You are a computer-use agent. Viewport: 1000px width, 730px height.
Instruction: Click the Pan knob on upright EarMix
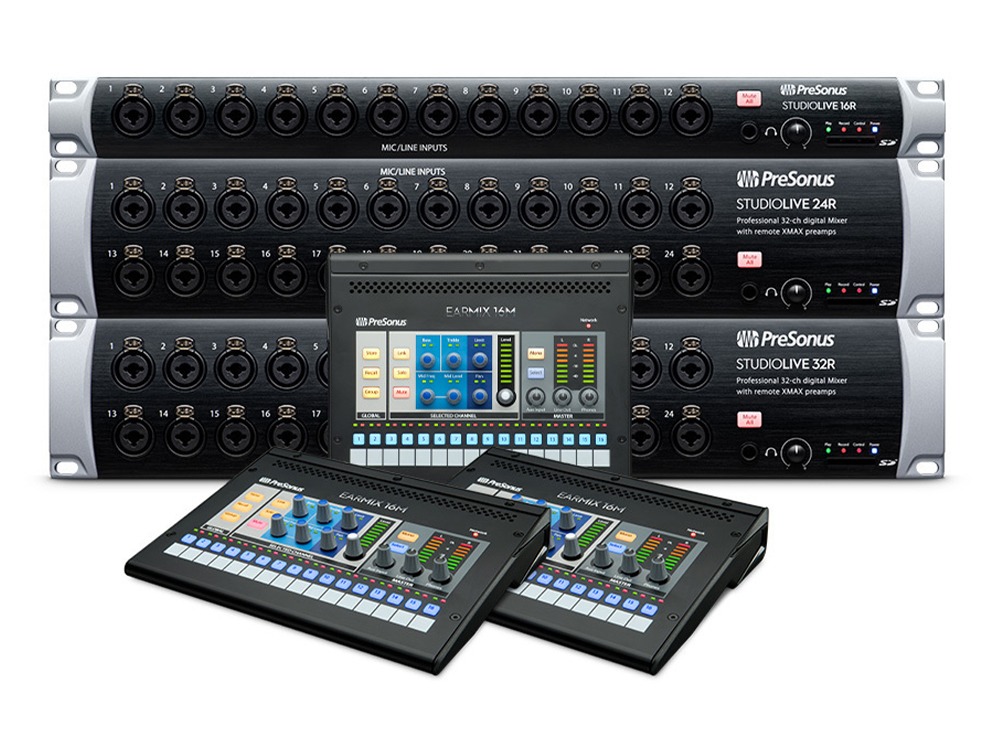click(x=480, y=397)
